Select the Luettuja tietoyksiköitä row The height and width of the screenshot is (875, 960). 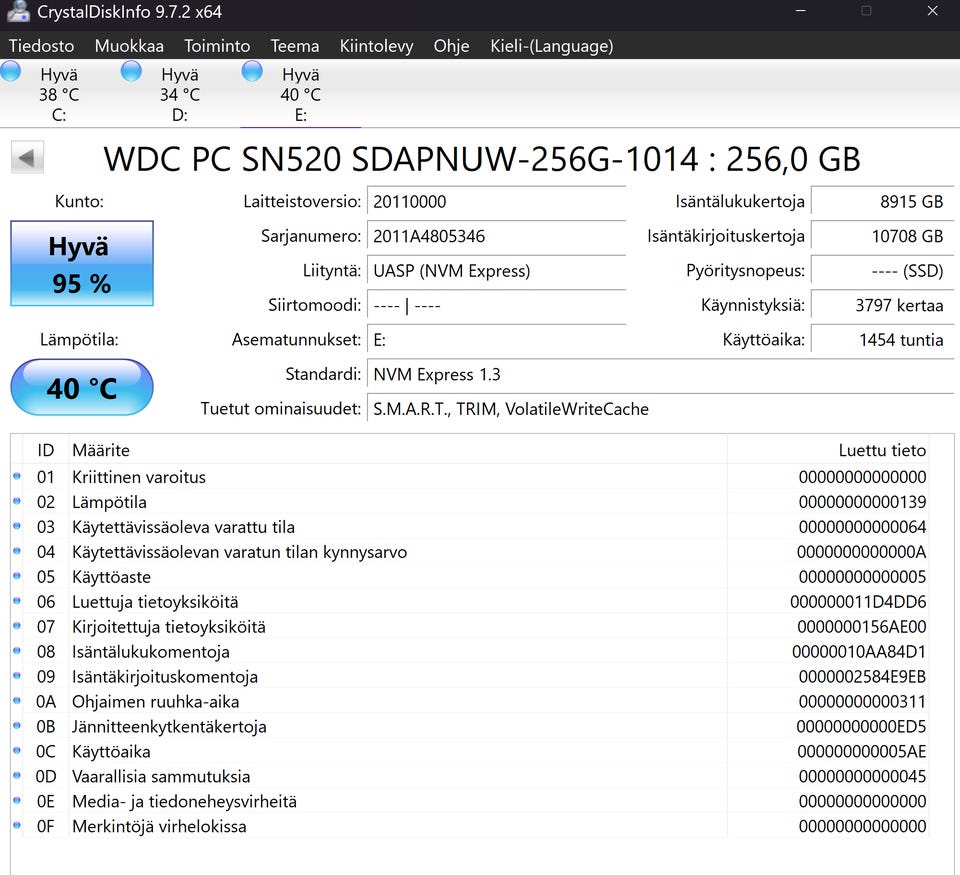pos(470,602)
